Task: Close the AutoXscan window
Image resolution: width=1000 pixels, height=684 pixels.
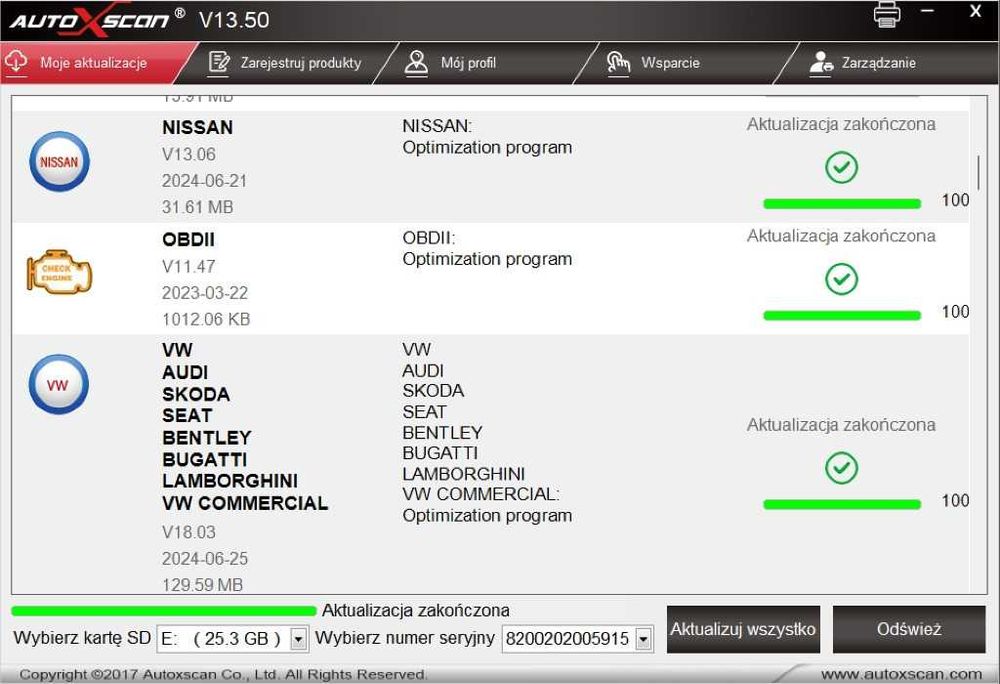Action: coord(975,11)
